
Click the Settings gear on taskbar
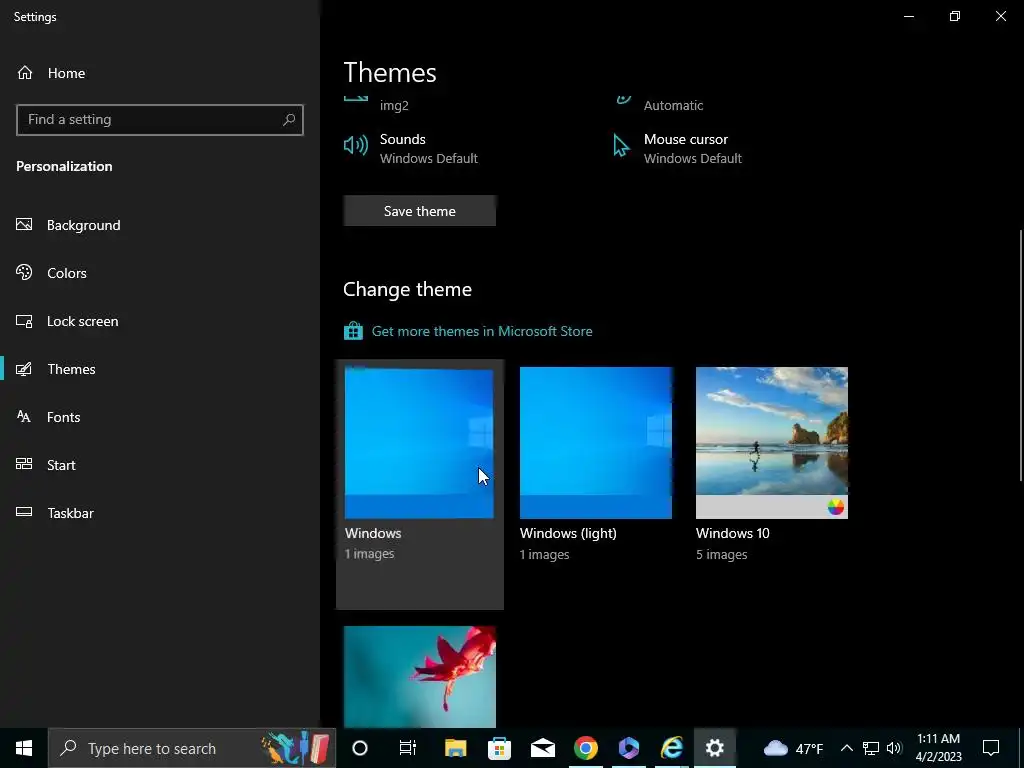[x=715, y=748]
